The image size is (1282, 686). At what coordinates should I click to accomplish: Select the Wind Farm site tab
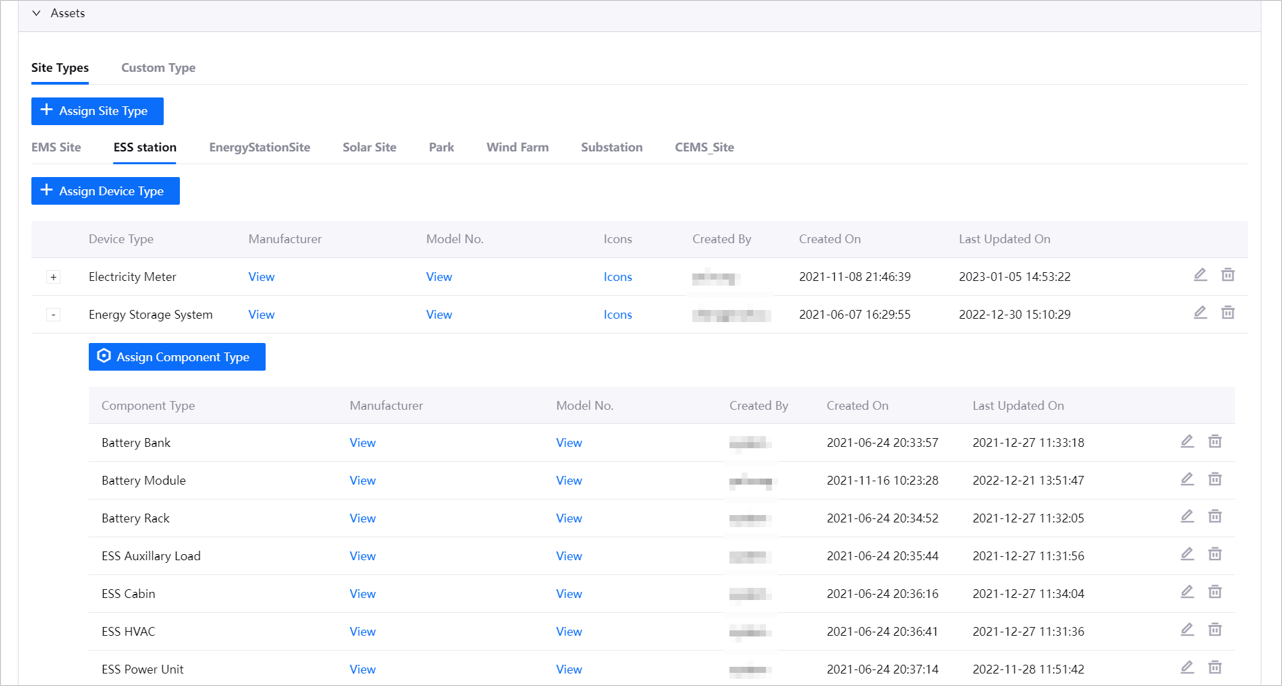coord(517,147)
